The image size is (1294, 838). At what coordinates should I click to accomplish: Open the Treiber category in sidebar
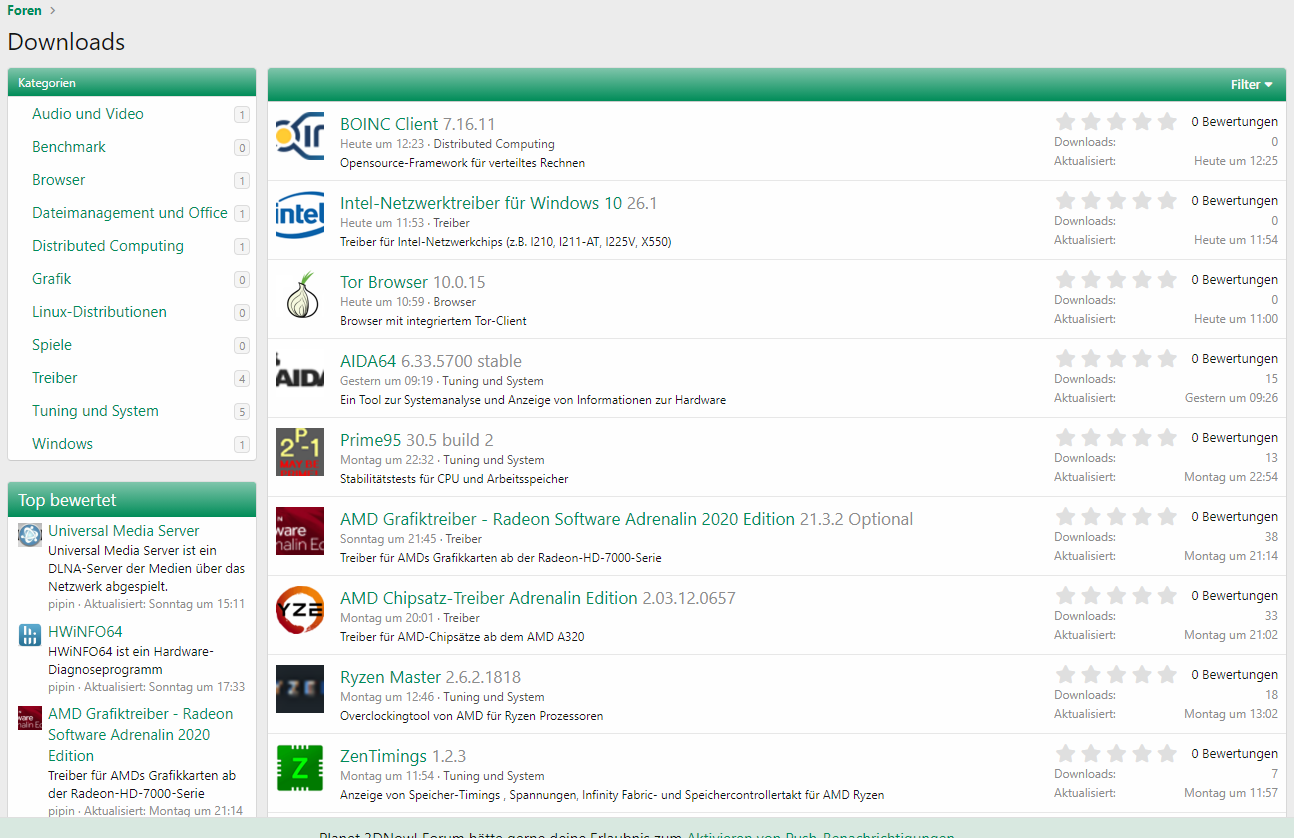click(x=55, y=378)
